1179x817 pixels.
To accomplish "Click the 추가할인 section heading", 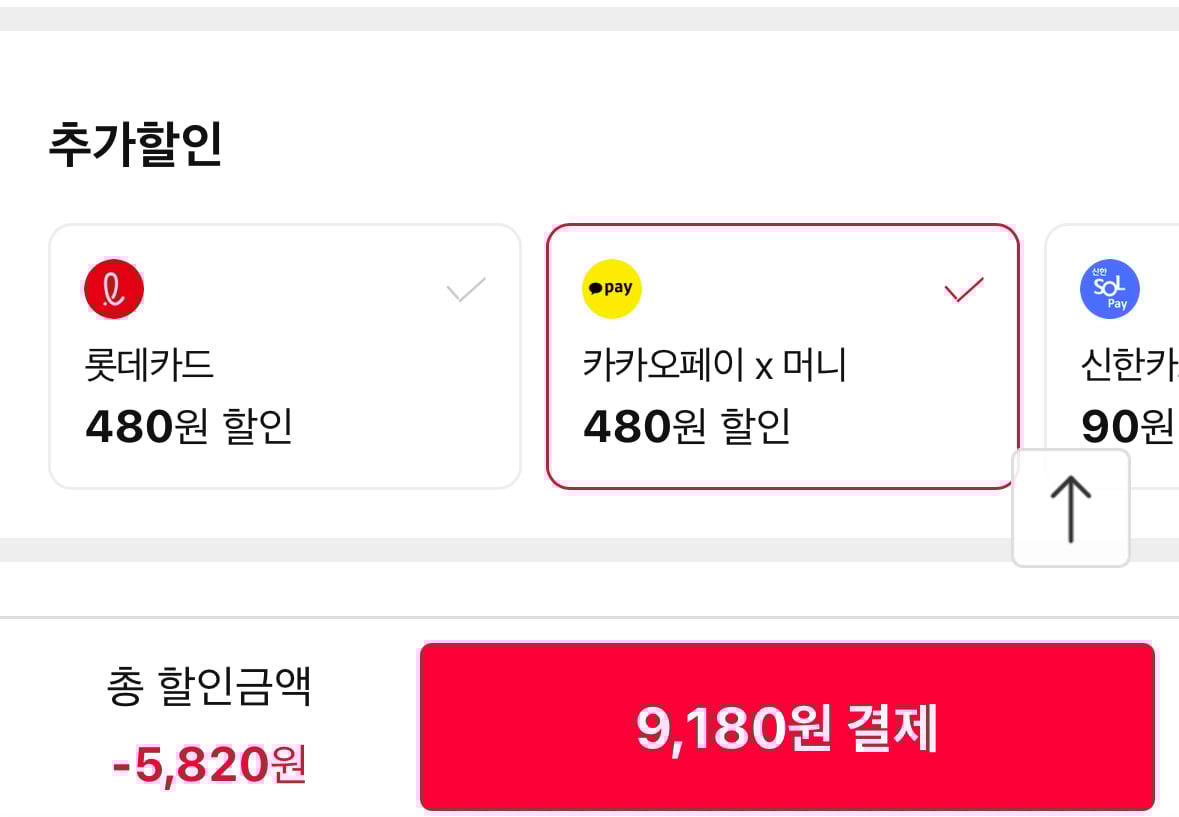I will tap(135, 144).
